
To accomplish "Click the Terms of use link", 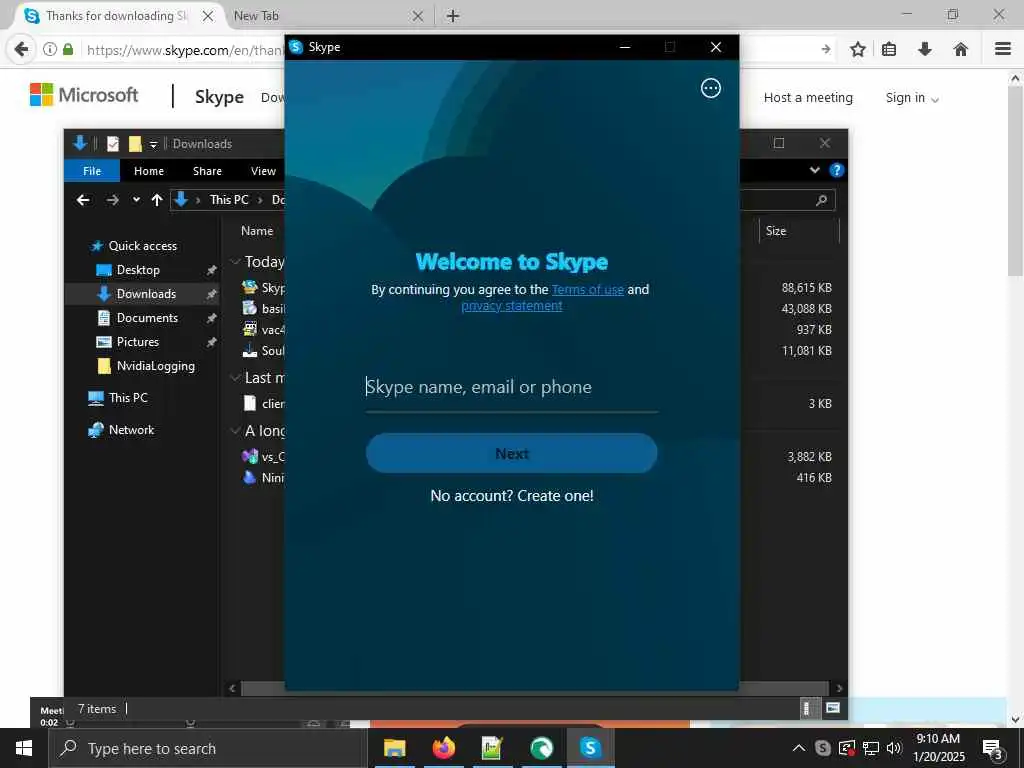I will [x=588, y=289].
